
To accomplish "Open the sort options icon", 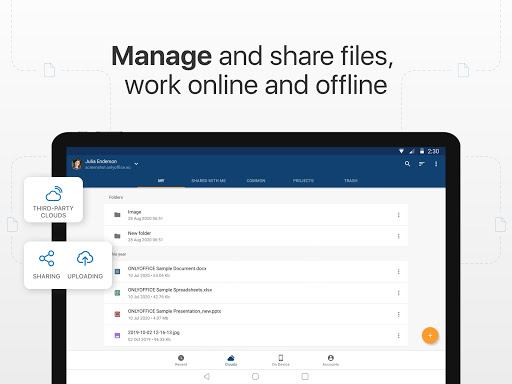I will [422, 164].
